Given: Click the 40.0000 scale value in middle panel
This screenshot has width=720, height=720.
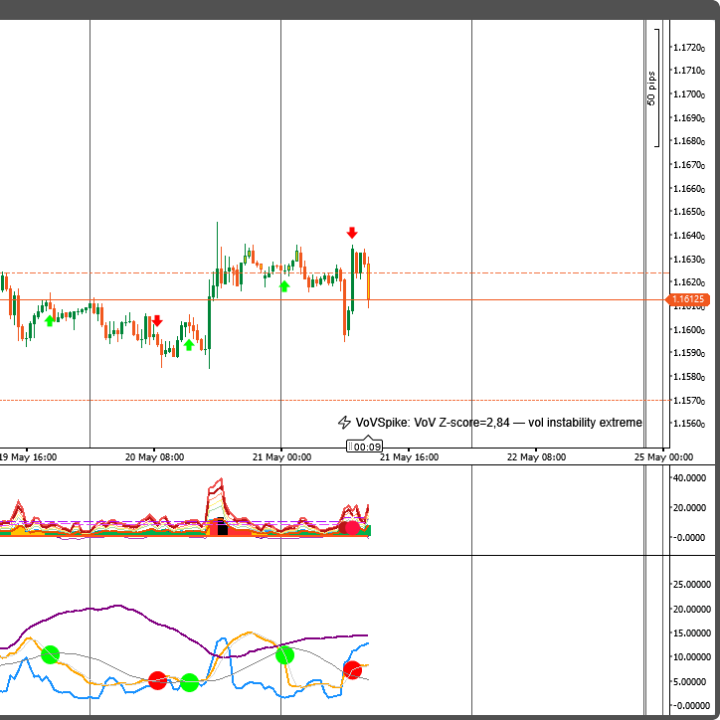Looking at the screenshot, I should 689,478.
